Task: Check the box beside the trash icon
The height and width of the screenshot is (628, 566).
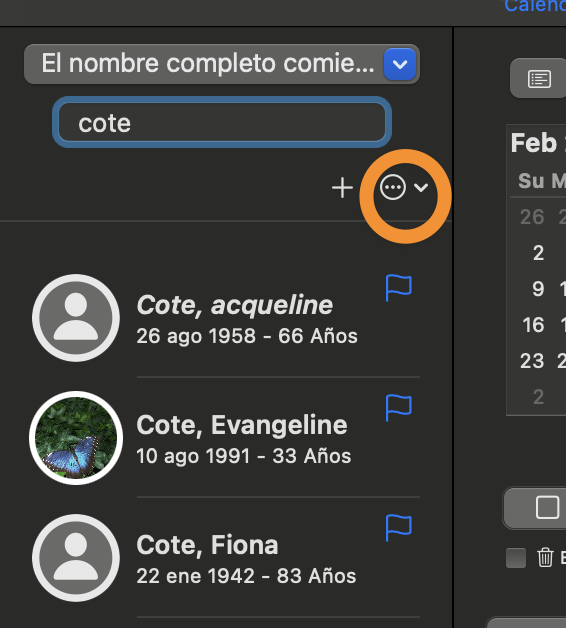Action: point(516,558)
